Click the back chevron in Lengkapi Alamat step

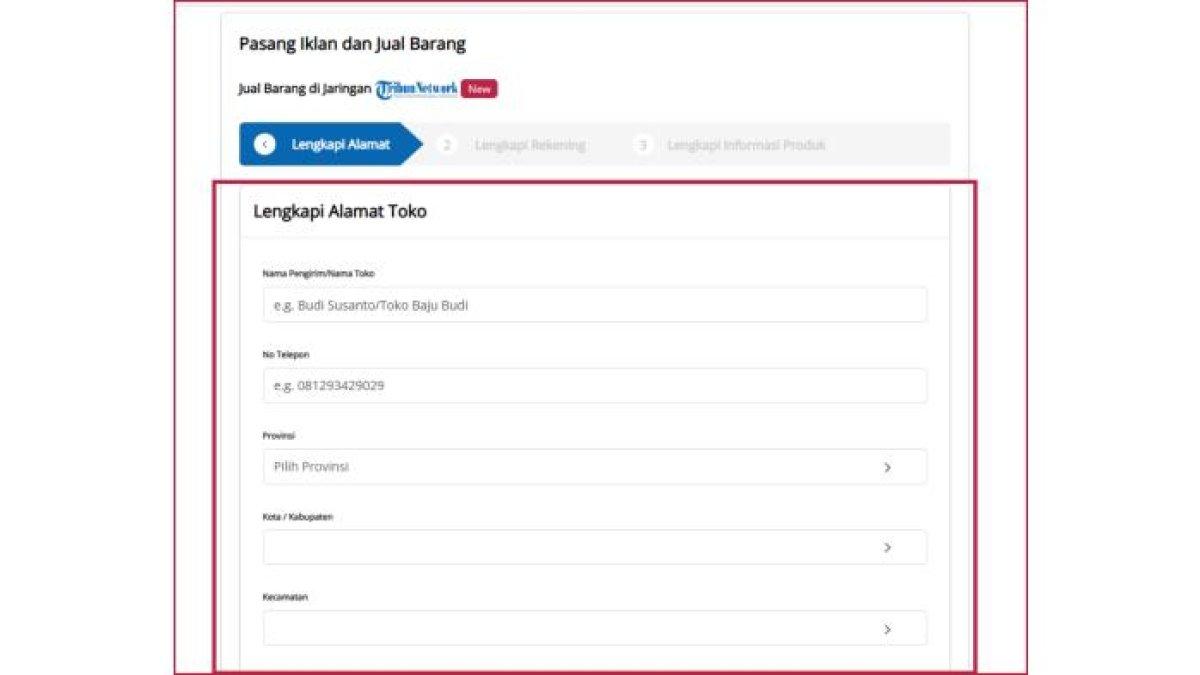click(263, 144)
